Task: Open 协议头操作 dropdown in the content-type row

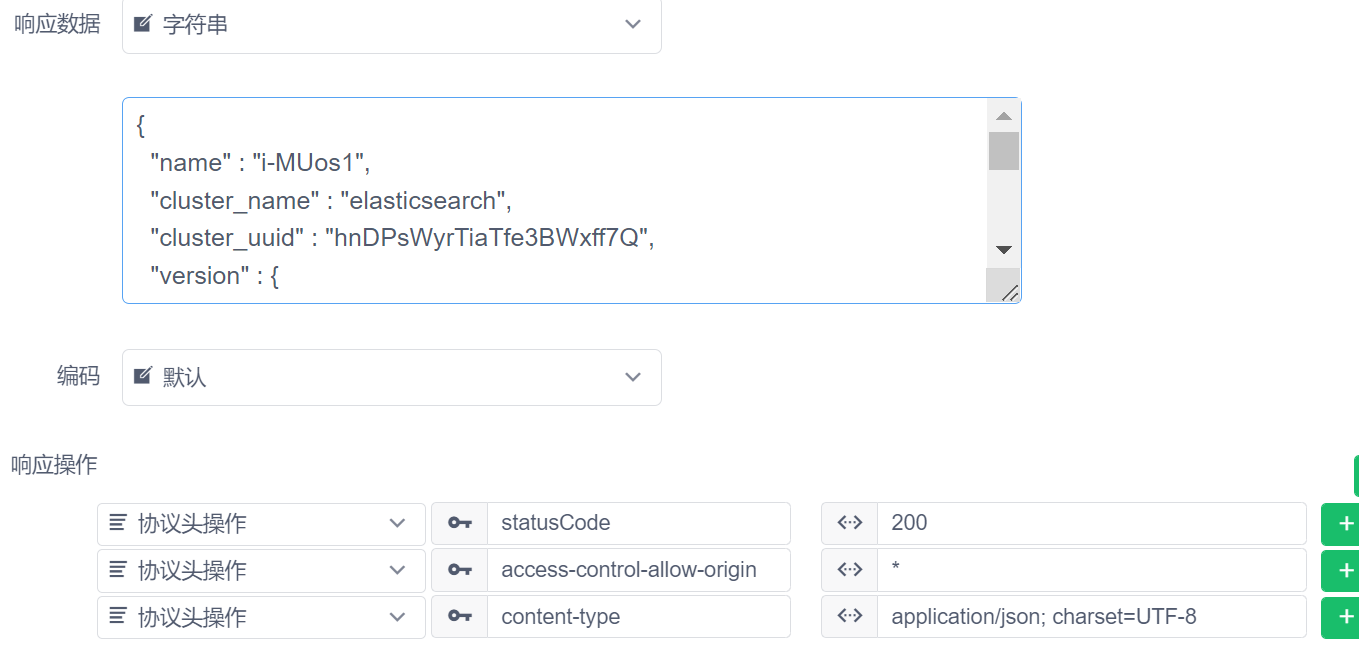Action: point(261,617)
